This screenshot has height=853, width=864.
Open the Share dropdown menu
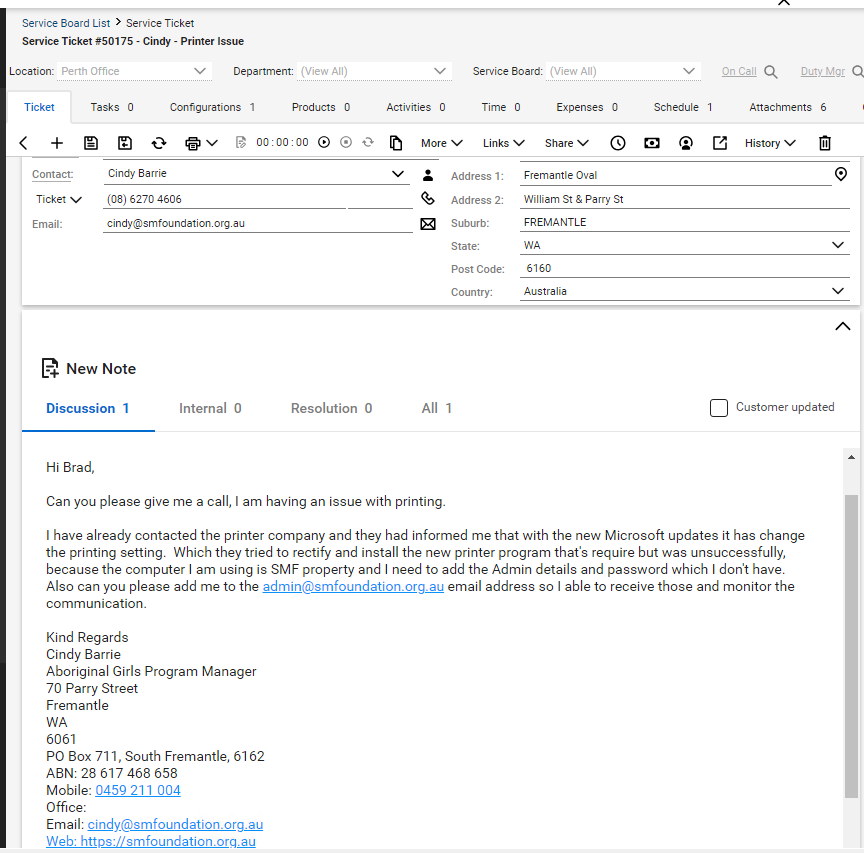566,143
